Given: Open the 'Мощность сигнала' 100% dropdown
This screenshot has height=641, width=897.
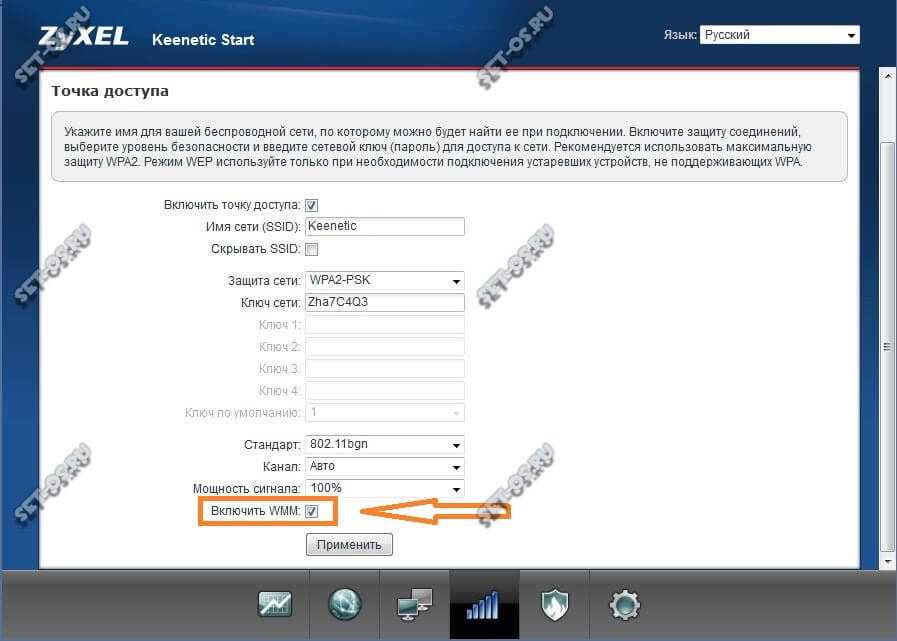Looking at the screenshot, I should point(384,488).
